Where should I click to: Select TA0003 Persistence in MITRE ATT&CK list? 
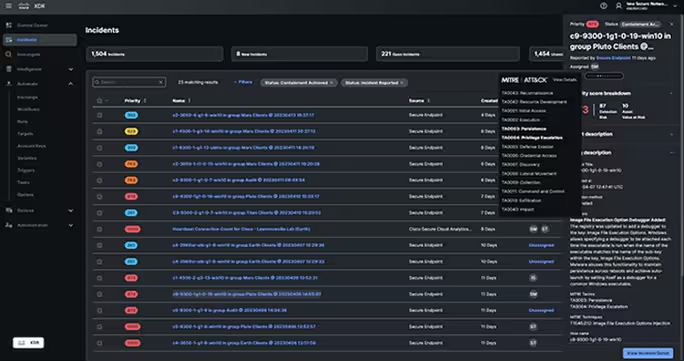(523, 129)
